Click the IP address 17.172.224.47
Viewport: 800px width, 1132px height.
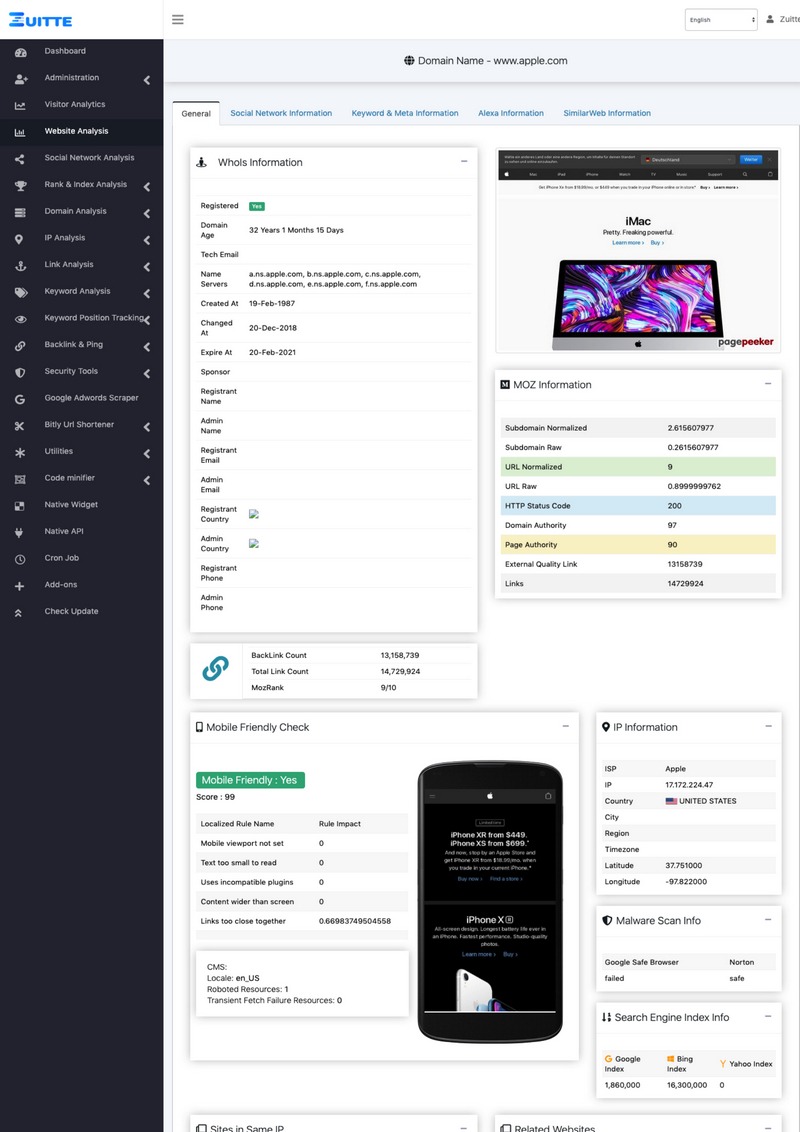pyautogui.click(x=689, y=785)
